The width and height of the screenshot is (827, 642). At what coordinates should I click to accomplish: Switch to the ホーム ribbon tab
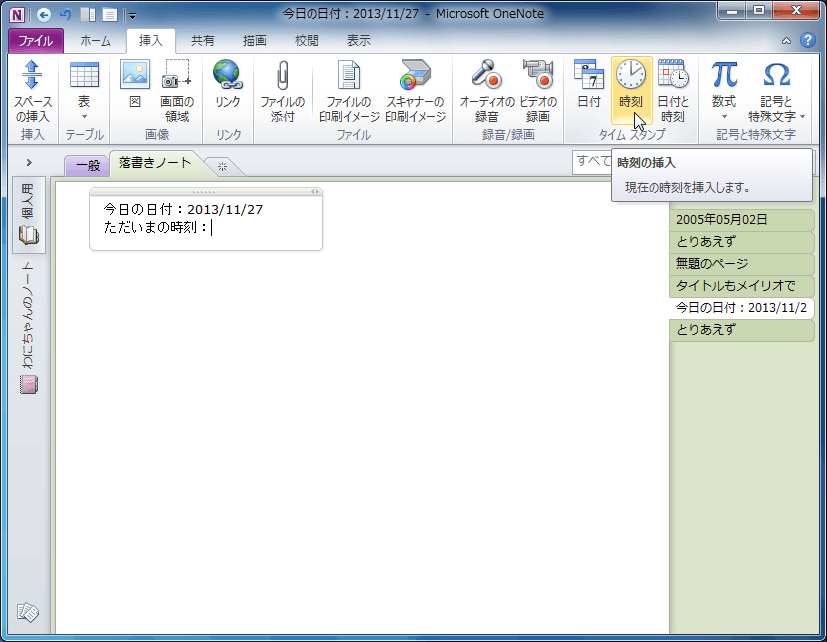(x=95, y=41)
